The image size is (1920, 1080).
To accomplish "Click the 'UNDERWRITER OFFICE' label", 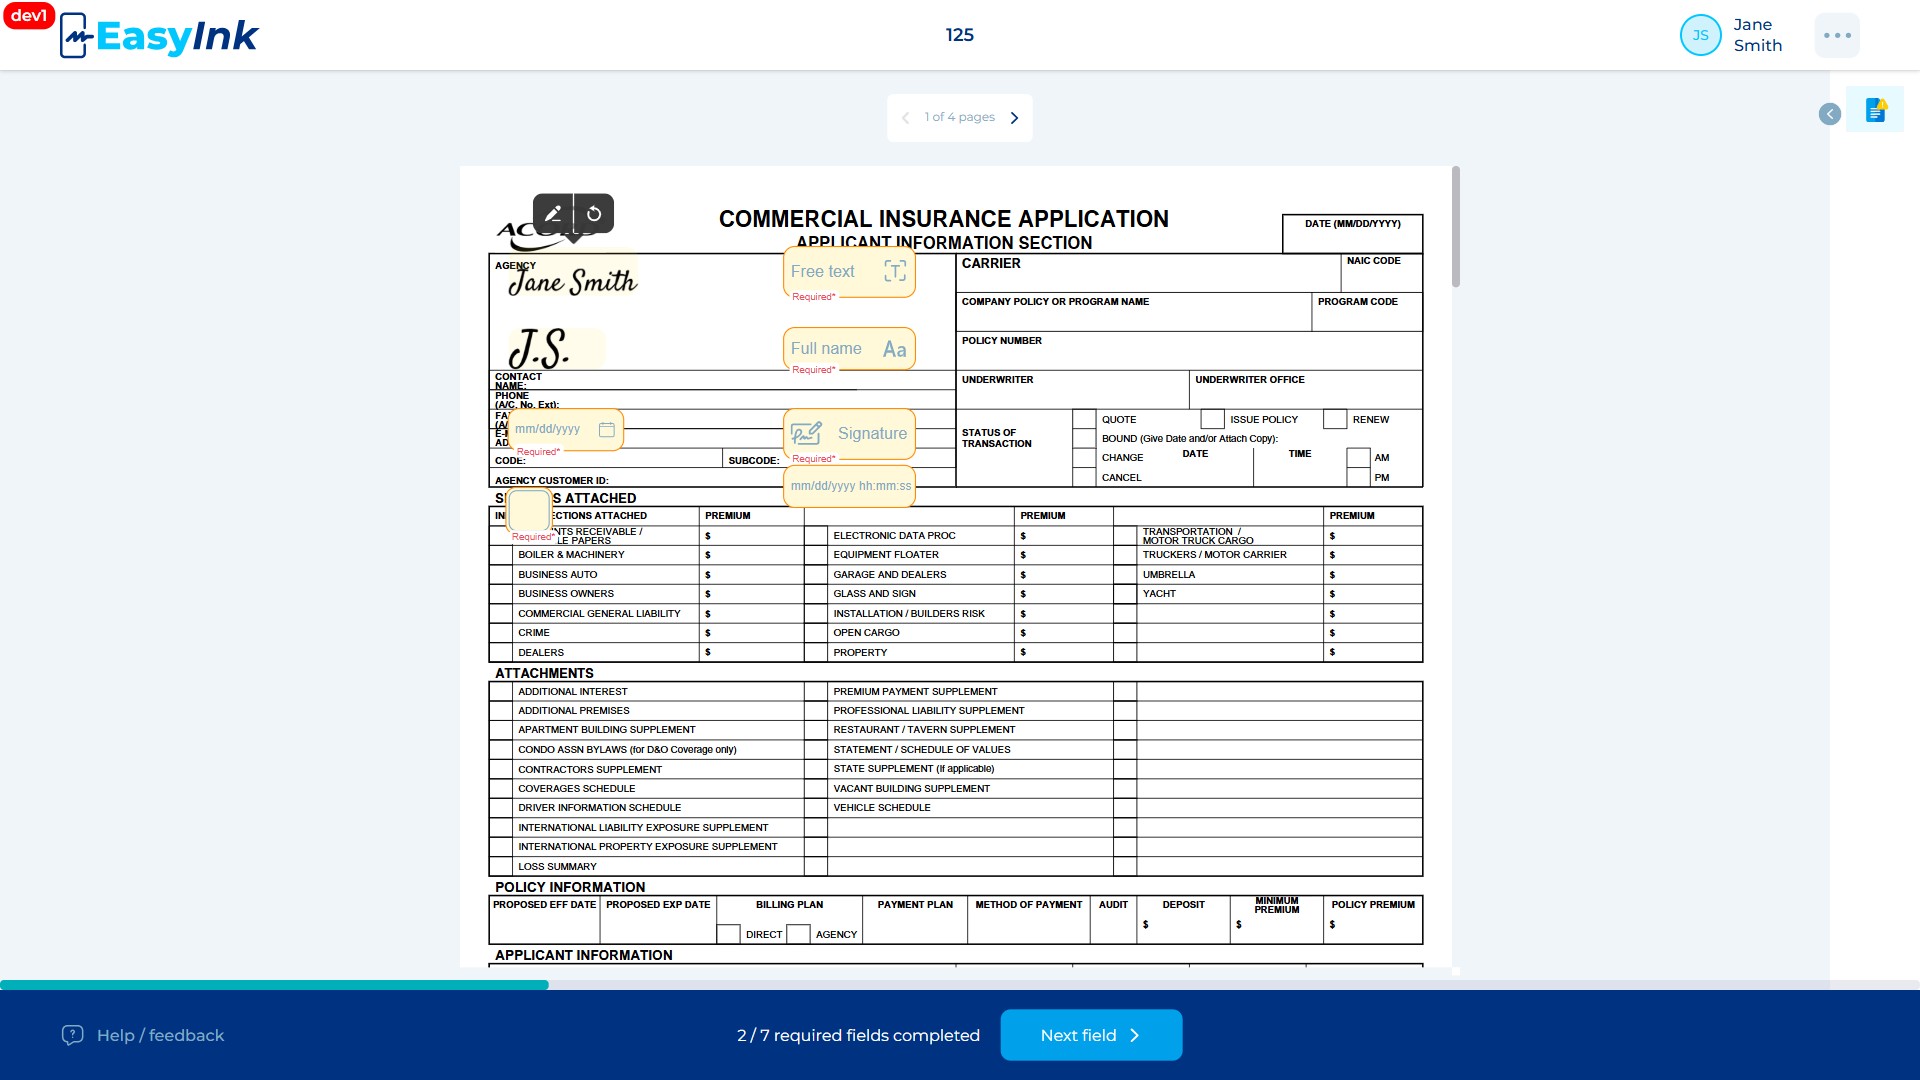I will tap(1250, 380).
